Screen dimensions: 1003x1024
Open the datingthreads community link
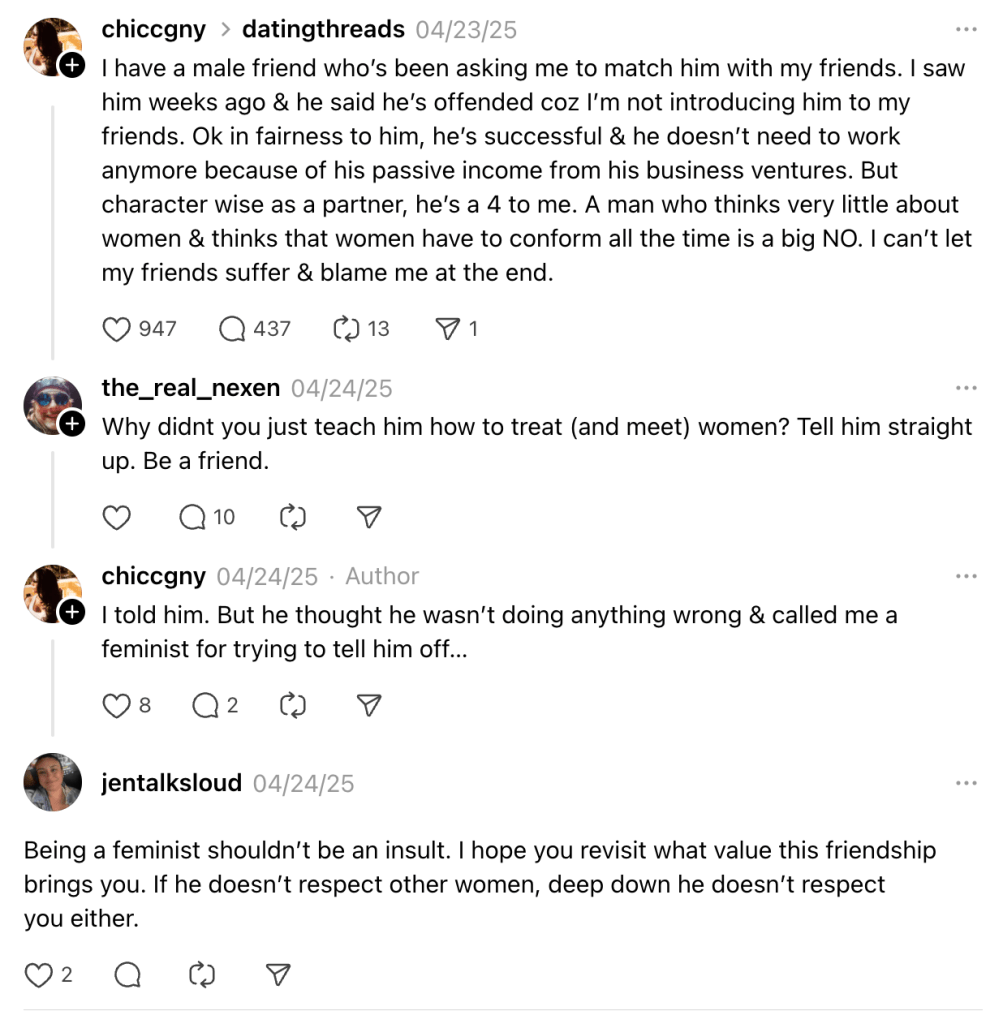click(x=323, y=30)
